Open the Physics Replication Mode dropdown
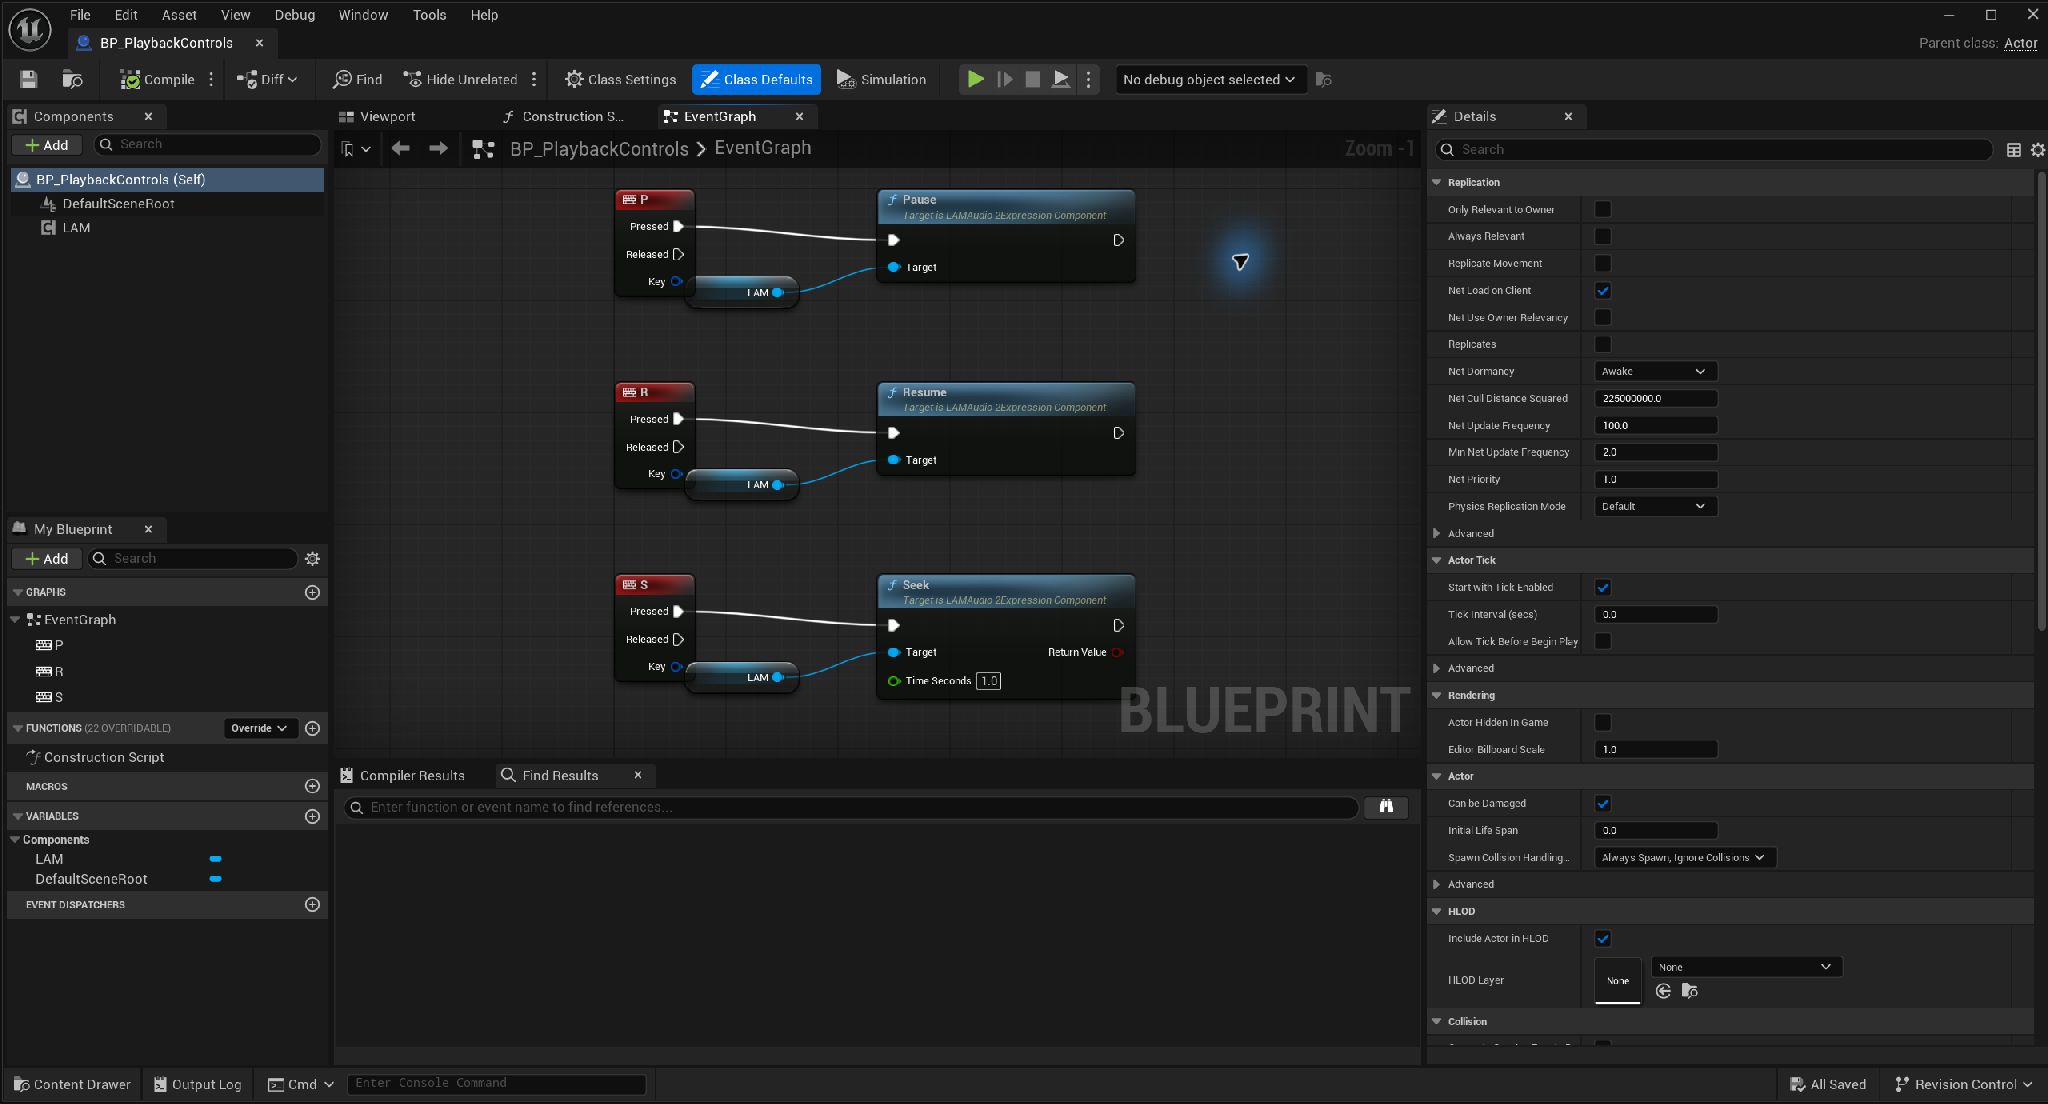Image resolution: width=2048 pixels, height=1104 pixels. click(1655, 506)
